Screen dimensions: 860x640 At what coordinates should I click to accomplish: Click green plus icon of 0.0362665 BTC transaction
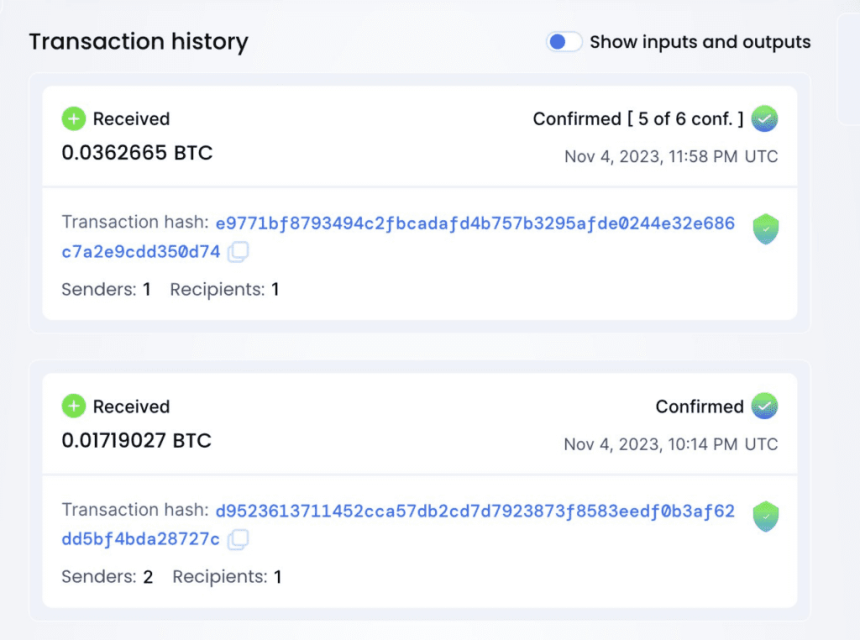tap(74, 119)
